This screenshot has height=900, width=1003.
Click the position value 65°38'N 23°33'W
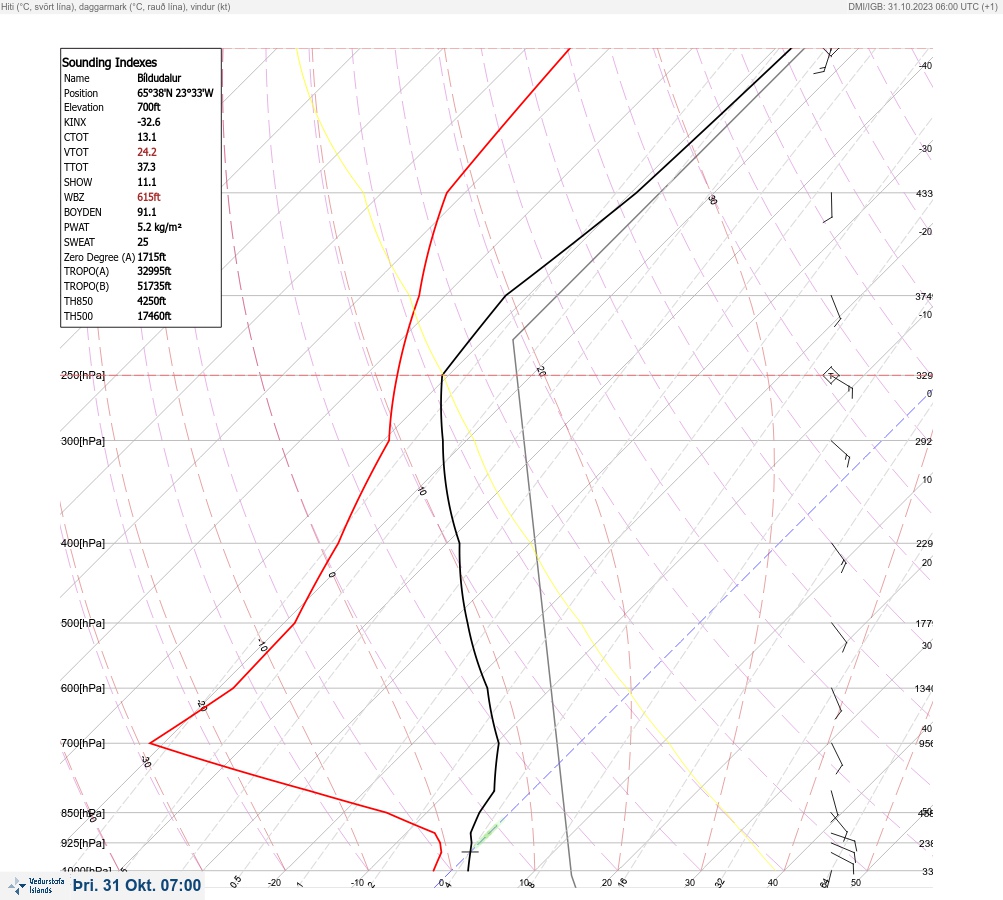175,93
